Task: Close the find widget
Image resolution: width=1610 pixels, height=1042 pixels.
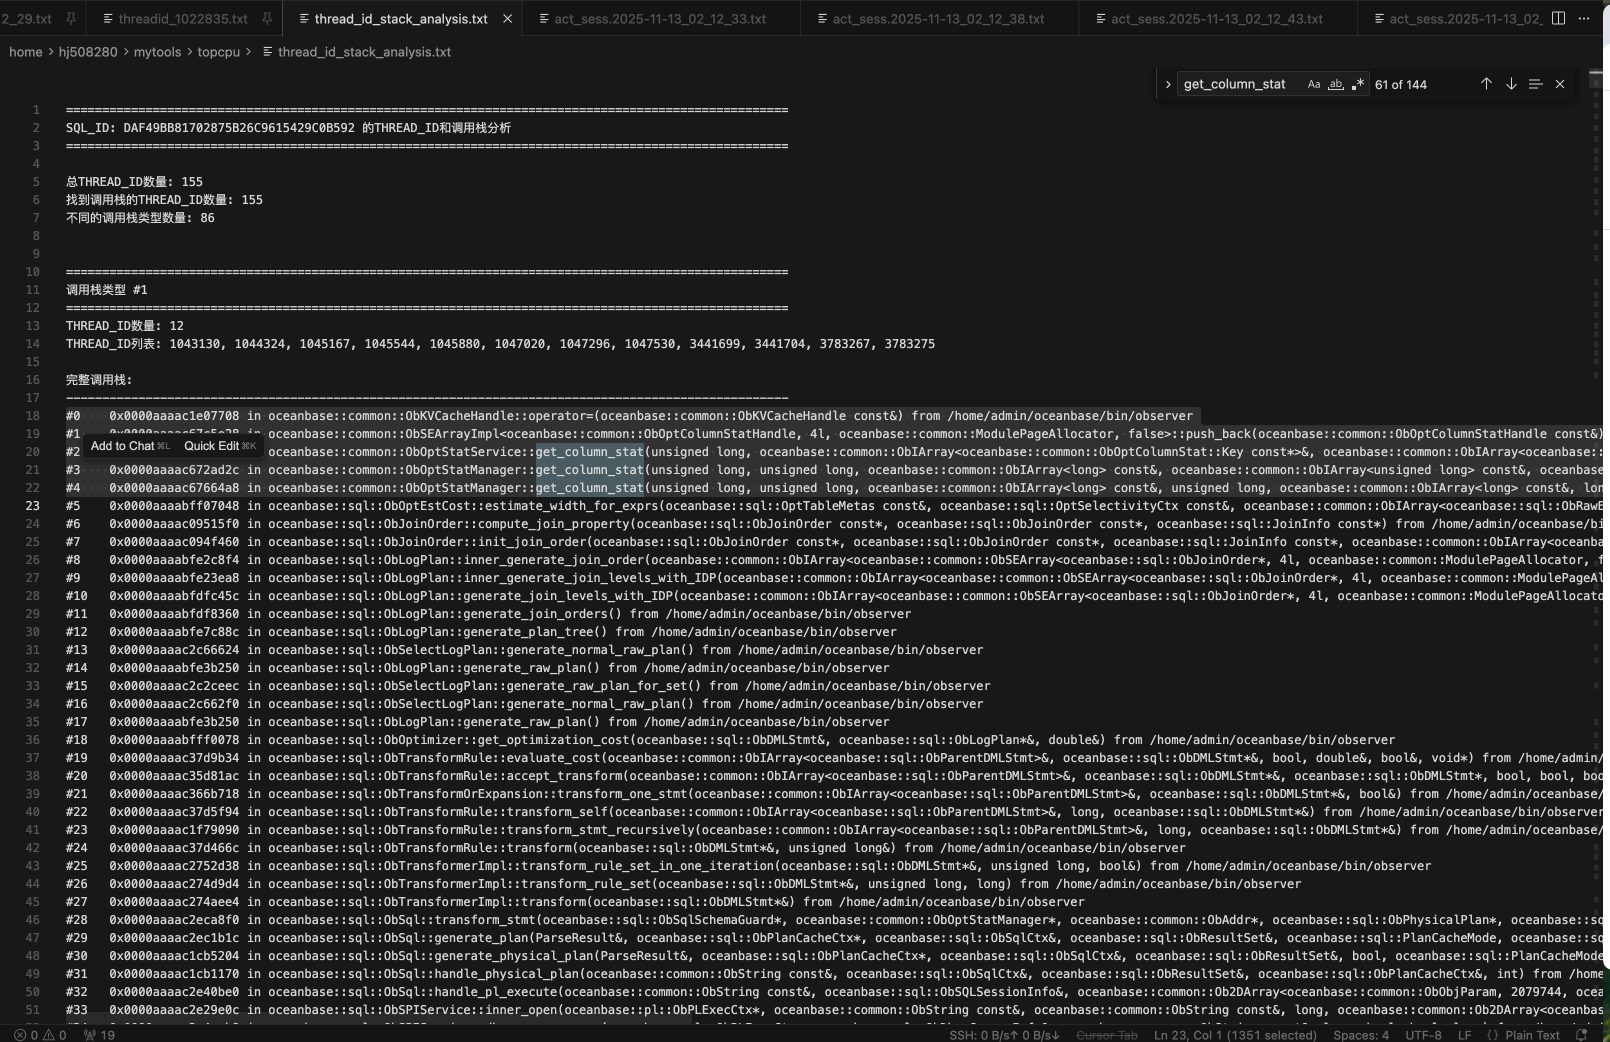Action: tap(1560, 85)
